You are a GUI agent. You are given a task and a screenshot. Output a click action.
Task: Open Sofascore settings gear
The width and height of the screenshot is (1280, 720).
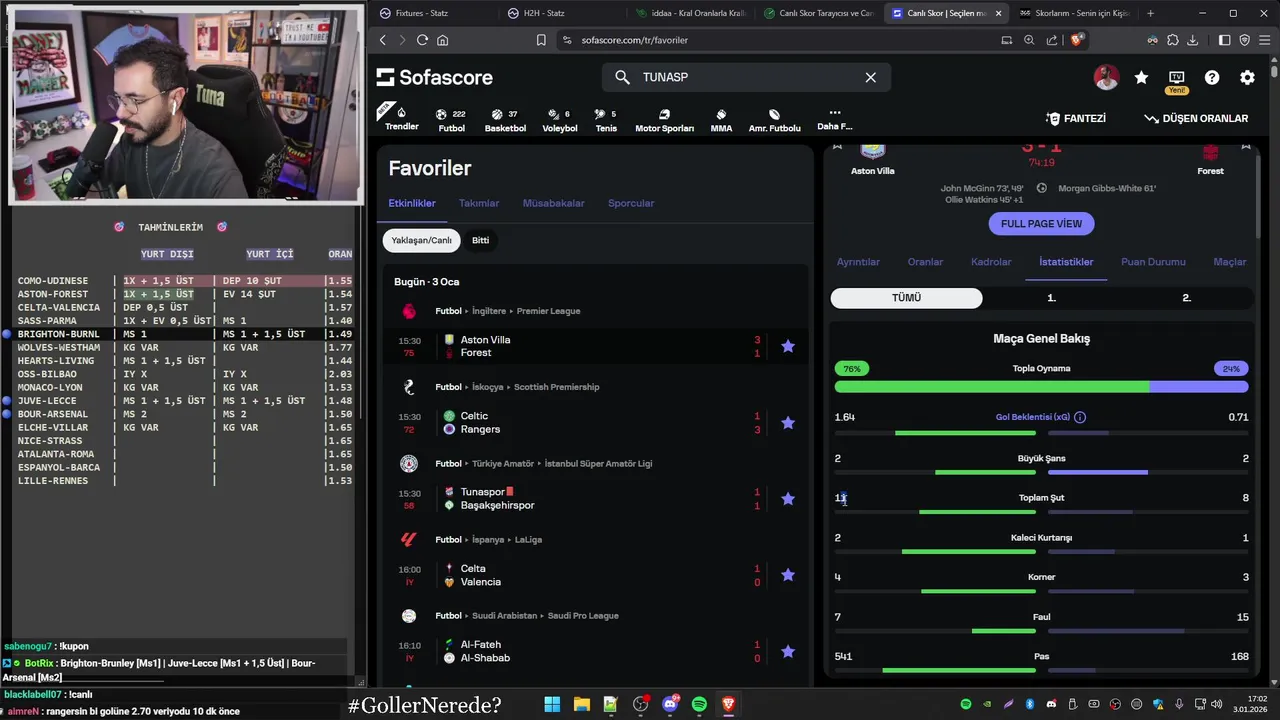click(x=1247, y=77)
